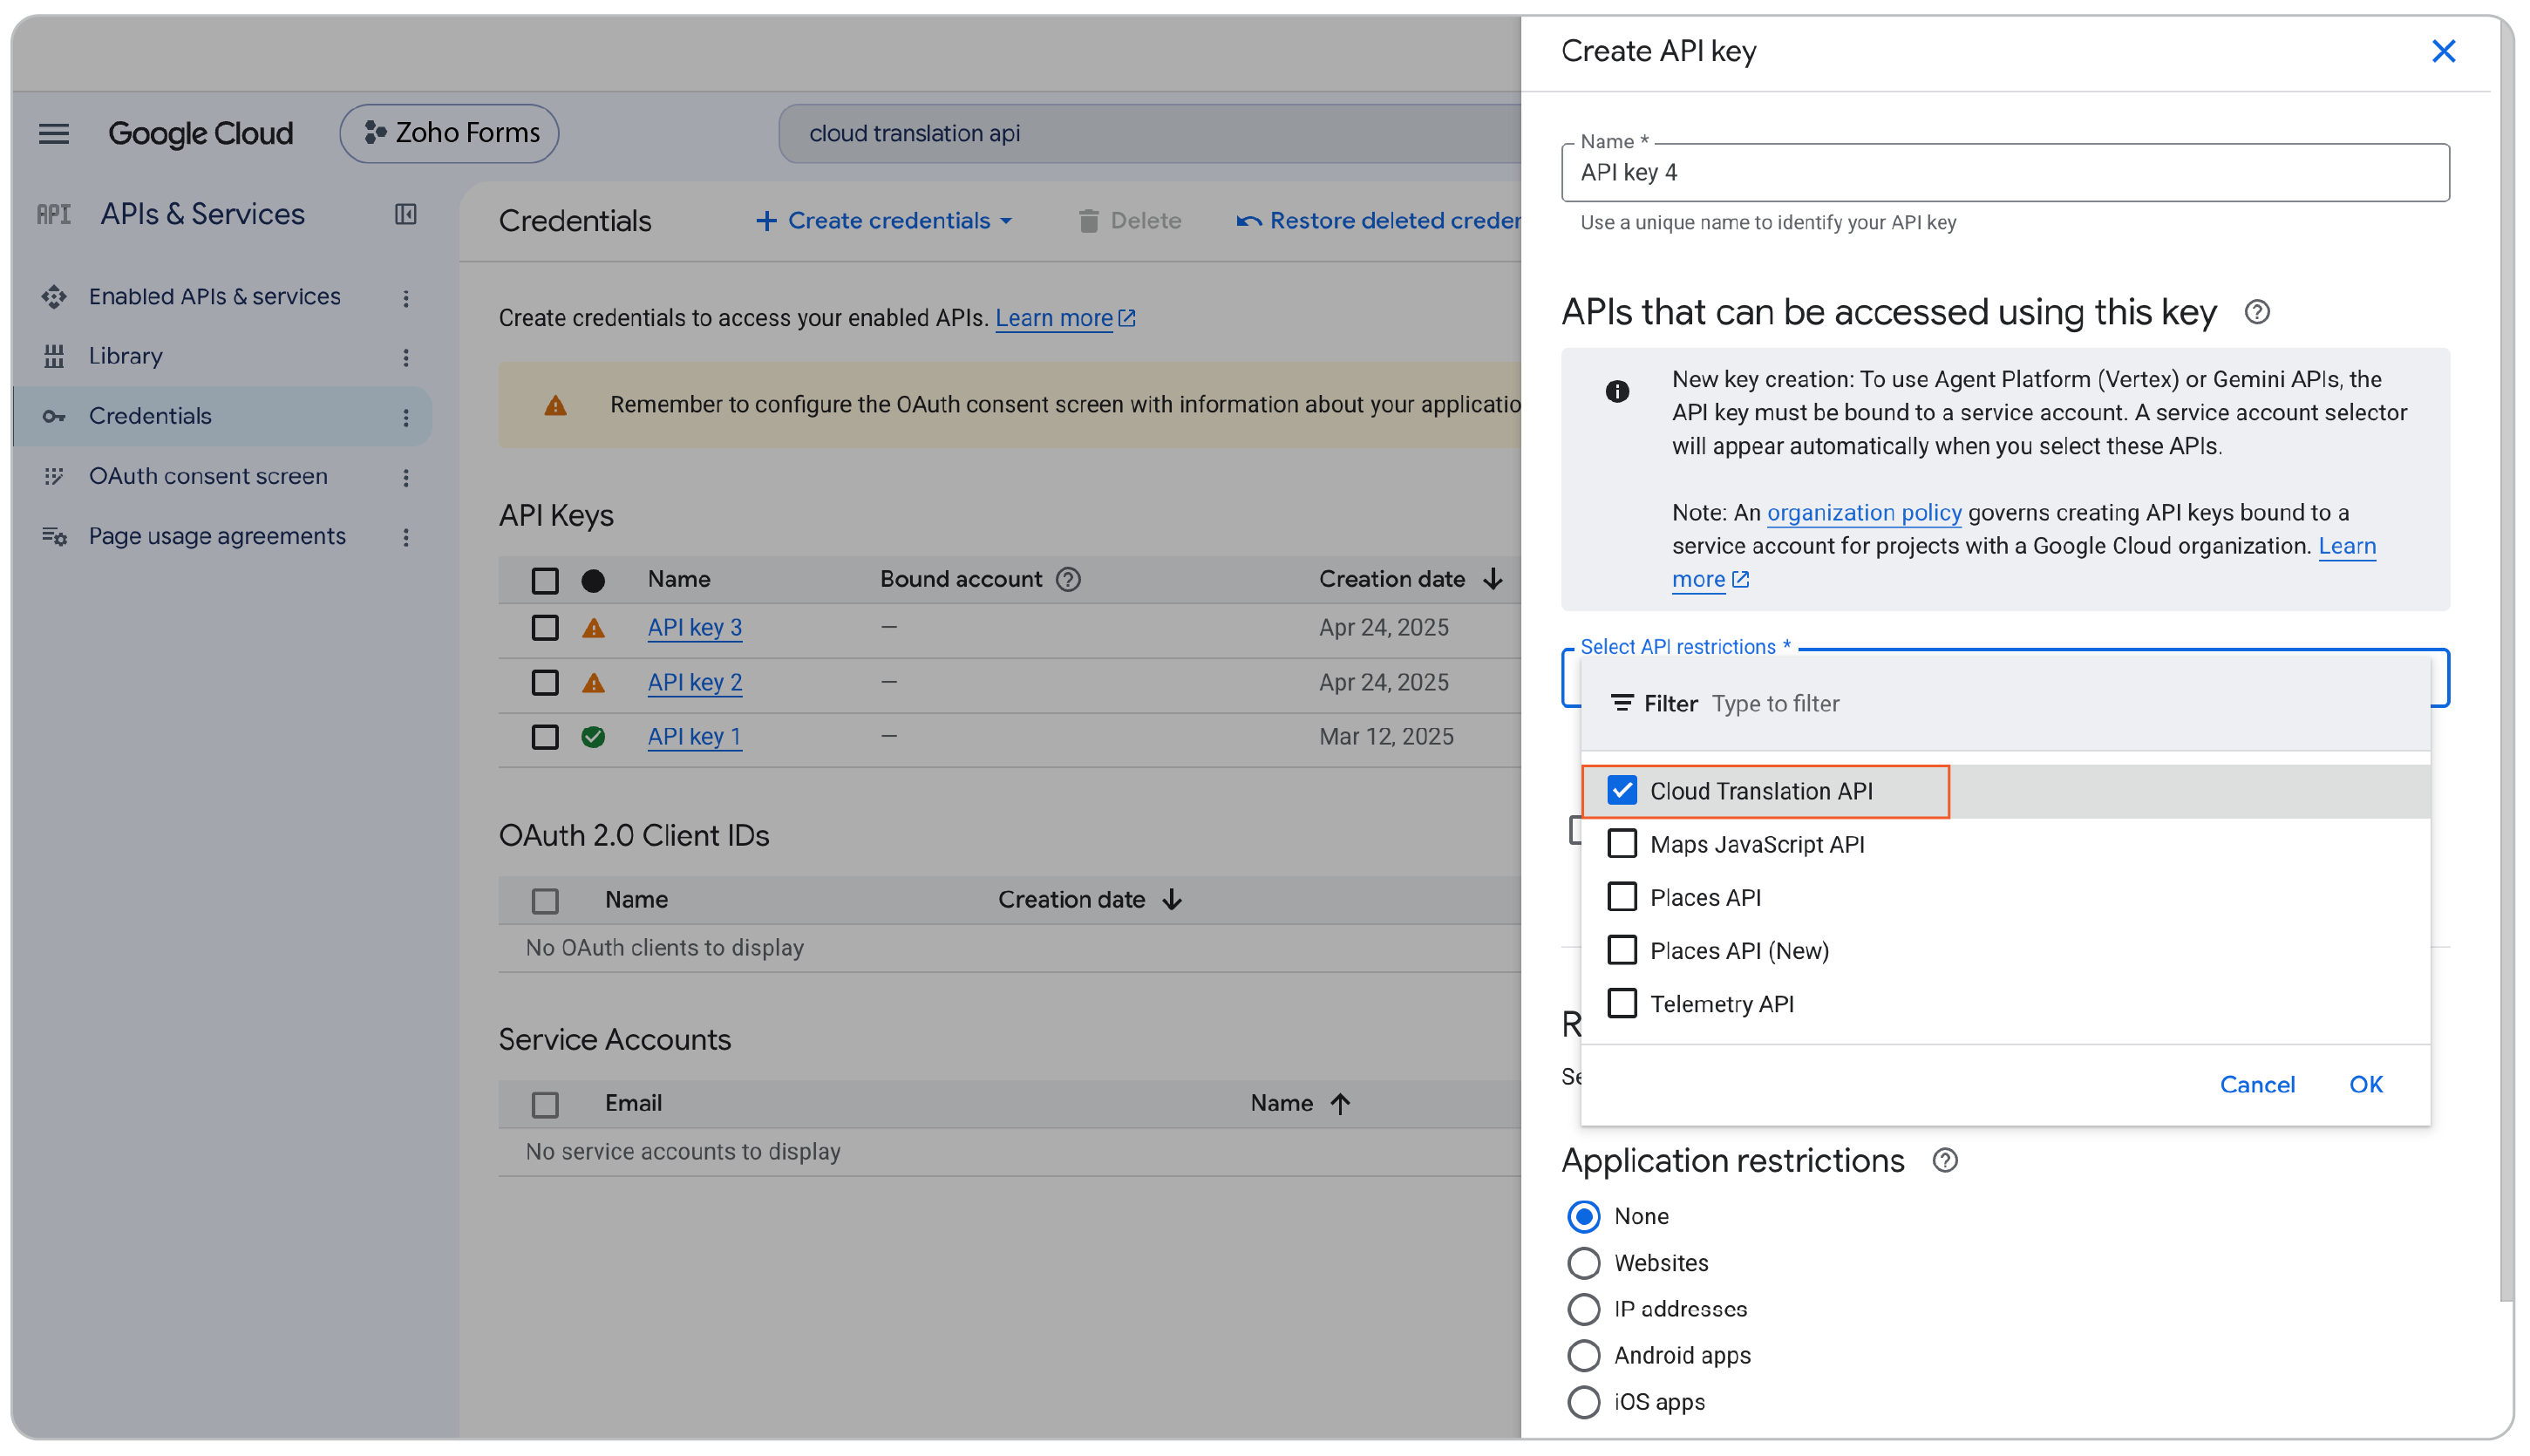Click the API icon beside APIs & Services
The image size is (2530, 1456).
(x=54, y=214)
